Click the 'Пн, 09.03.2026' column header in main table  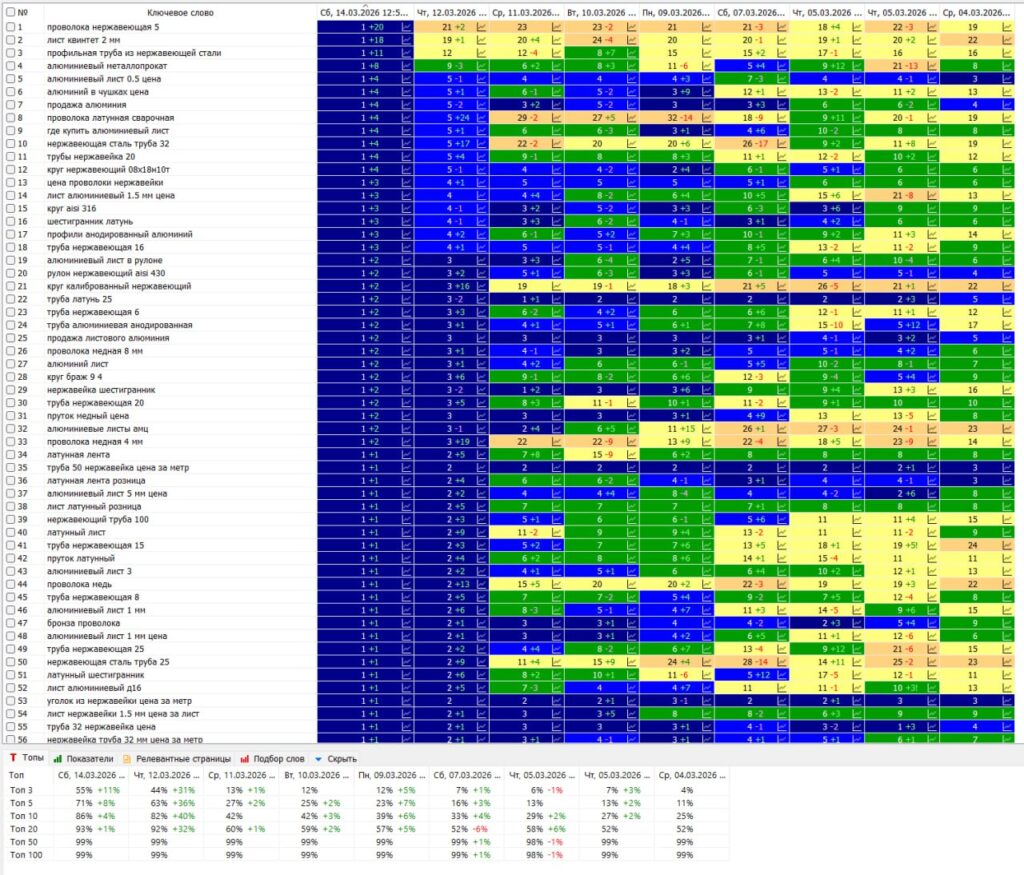click(677, 12)
